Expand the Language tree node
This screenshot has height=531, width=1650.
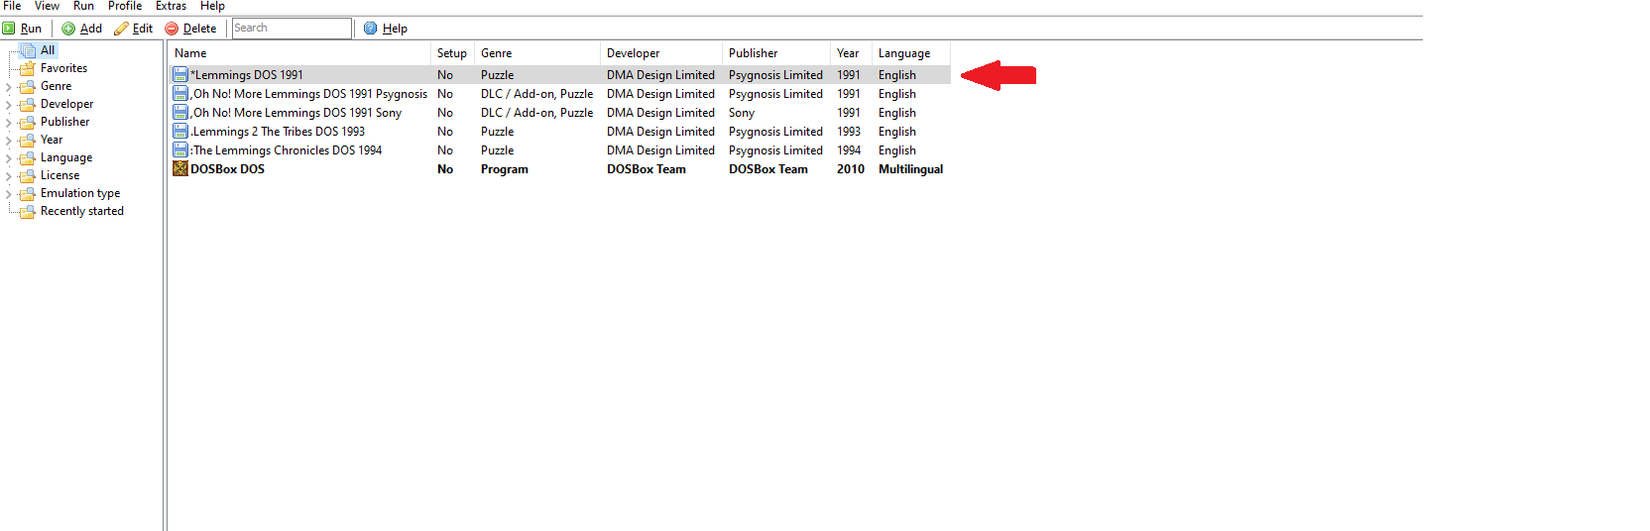(9, 159)
